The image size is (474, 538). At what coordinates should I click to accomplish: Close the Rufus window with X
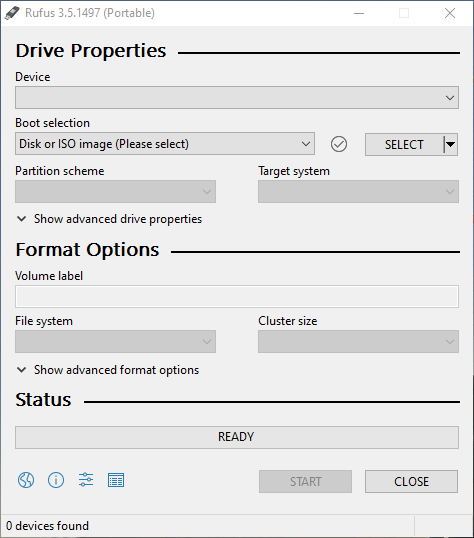(450, 13)
